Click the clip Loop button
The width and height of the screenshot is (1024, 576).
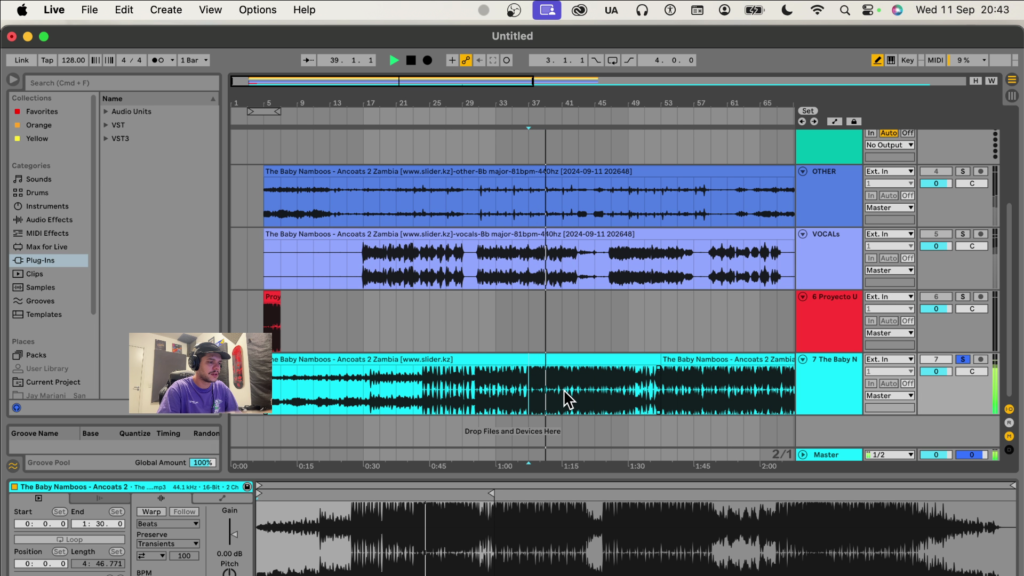(69, 540)
